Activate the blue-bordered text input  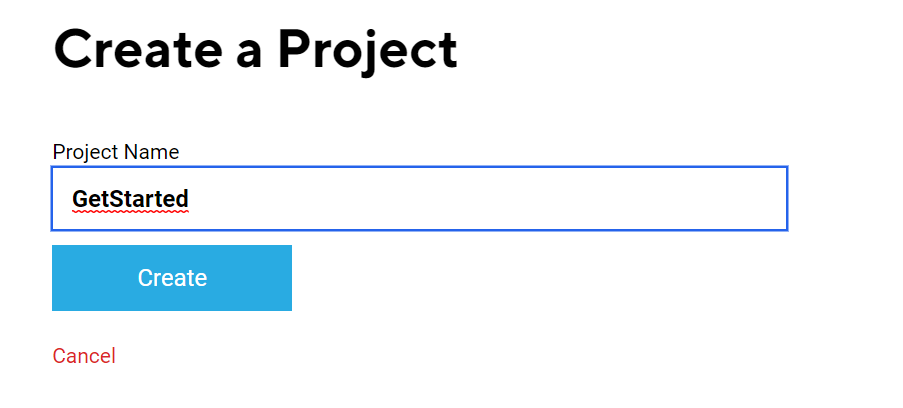[419, 199]
